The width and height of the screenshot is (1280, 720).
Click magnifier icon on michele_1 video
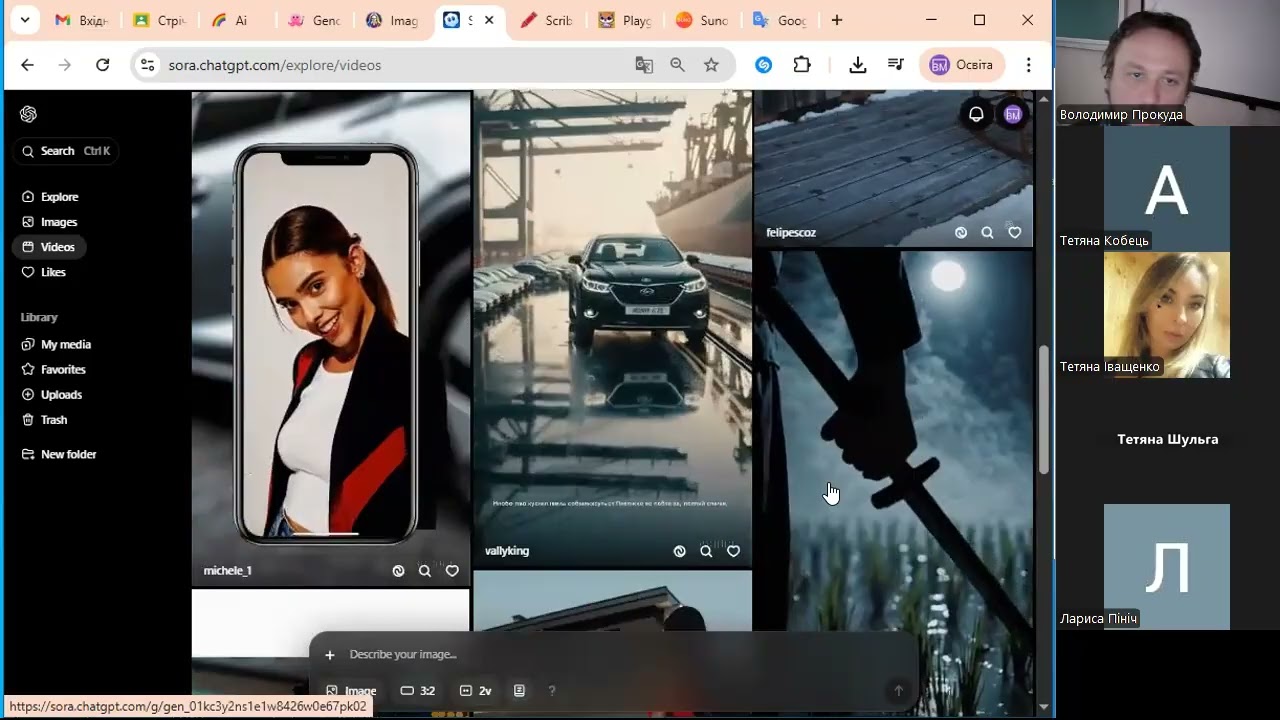[425, 571]
